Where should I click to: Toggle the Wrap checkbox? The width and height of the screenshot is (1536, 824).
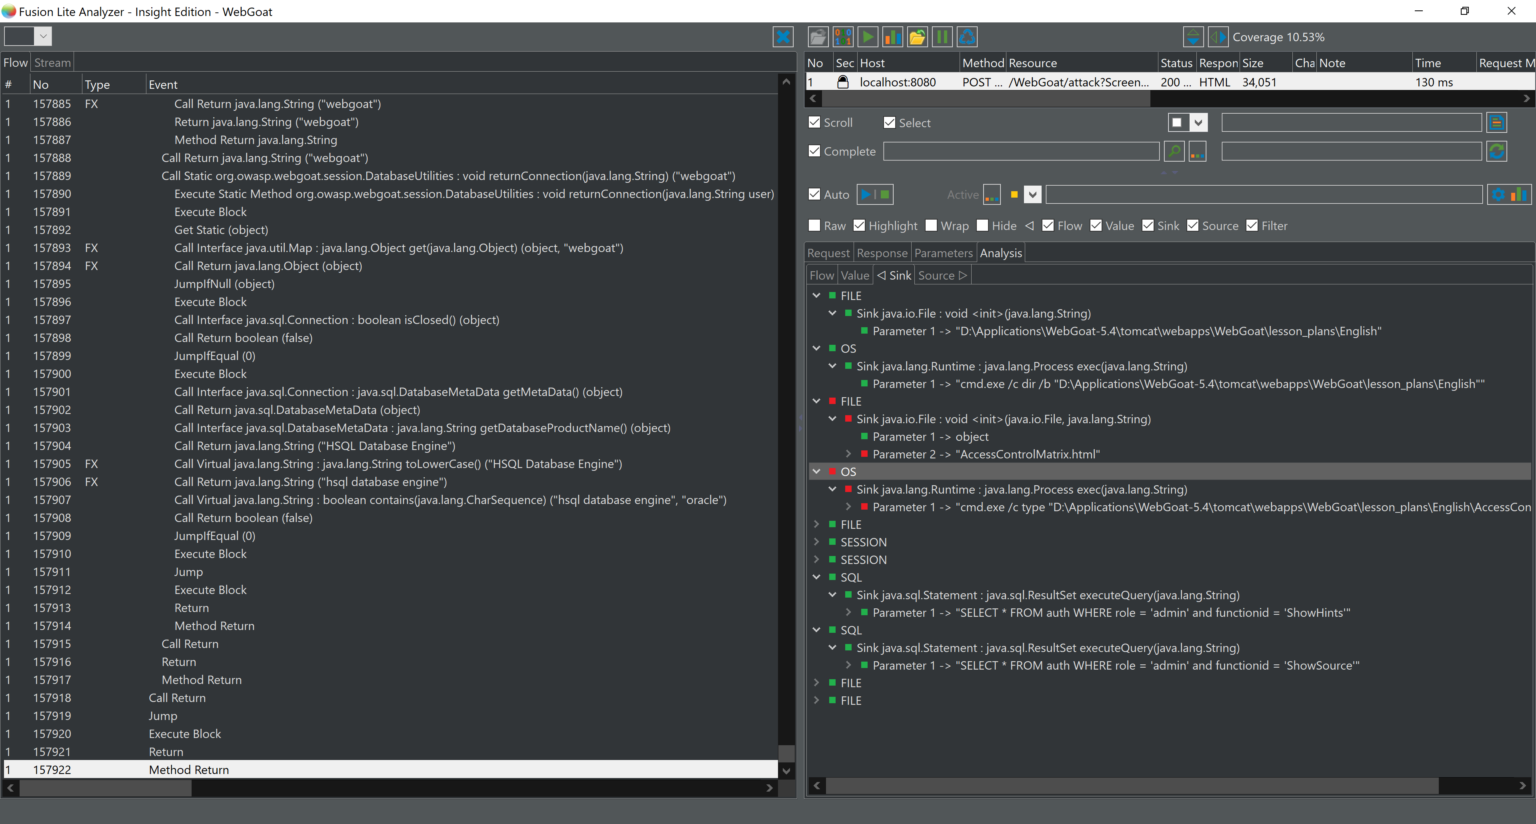tap(932, 226)
